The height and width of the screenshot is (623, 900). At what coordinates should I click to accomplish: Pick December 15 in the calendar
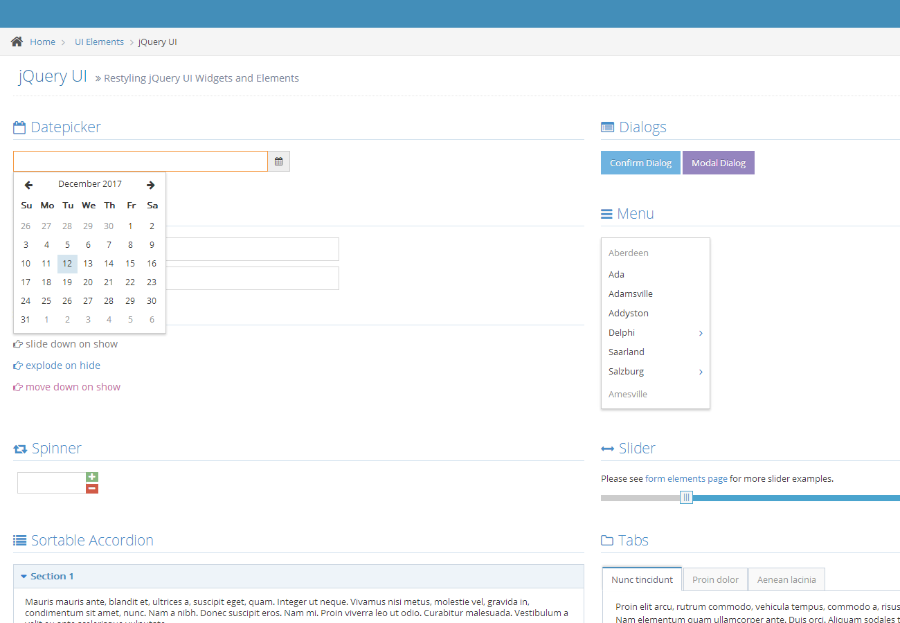[x=130, y=264]
